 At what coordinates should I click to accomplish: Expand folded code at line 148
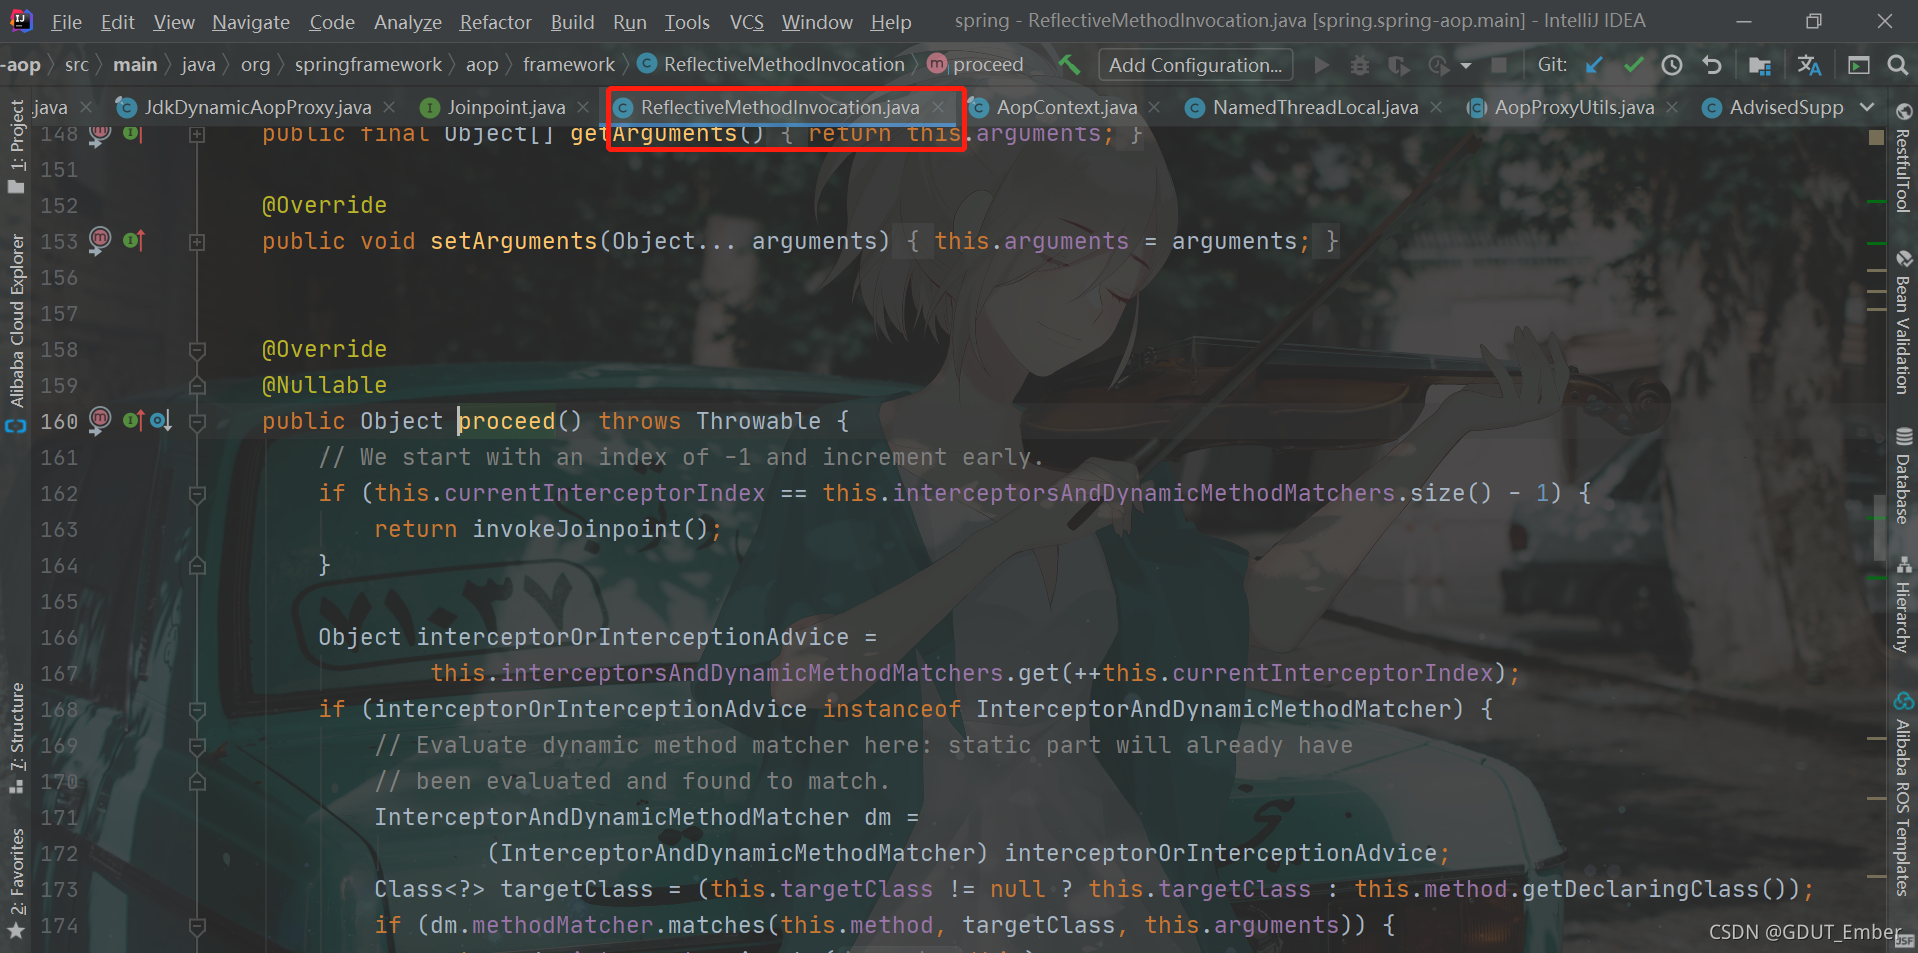[197, 134]
